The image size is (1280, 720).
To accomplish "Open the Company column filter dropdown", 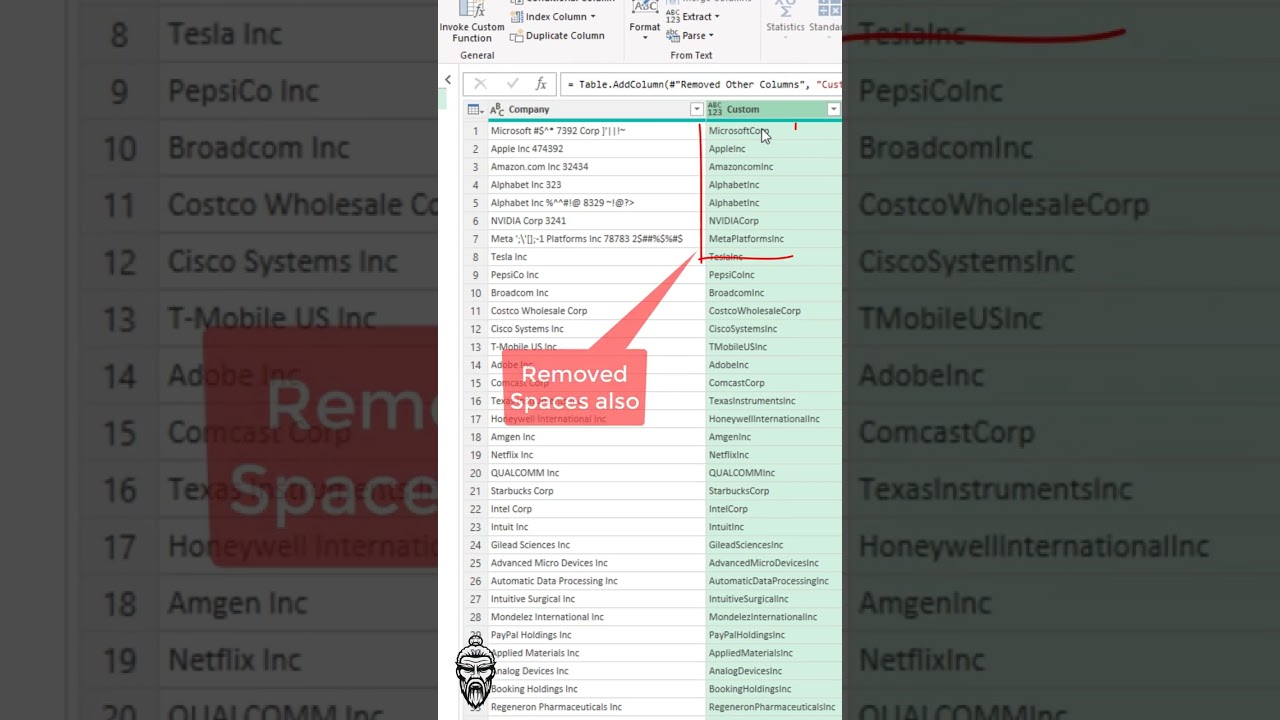I will point(697,109).
